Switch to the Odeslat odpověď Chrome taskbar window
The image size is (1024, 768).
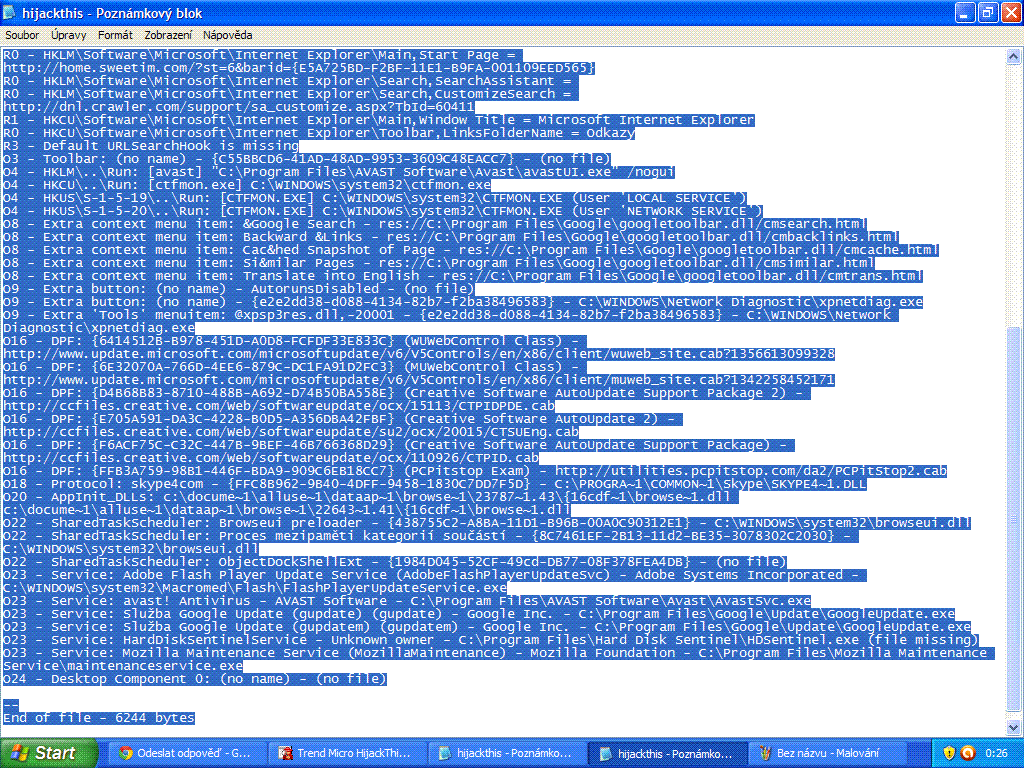tap(186, 753)
